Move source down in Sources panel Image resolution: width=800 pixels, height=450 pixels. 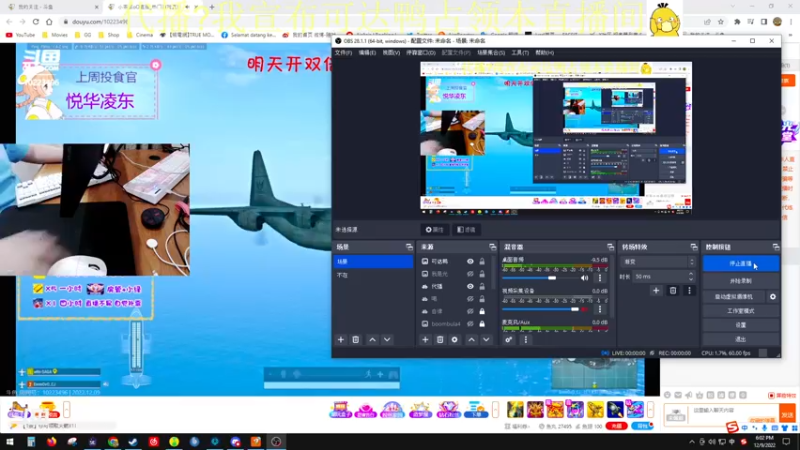coord(486,340)
